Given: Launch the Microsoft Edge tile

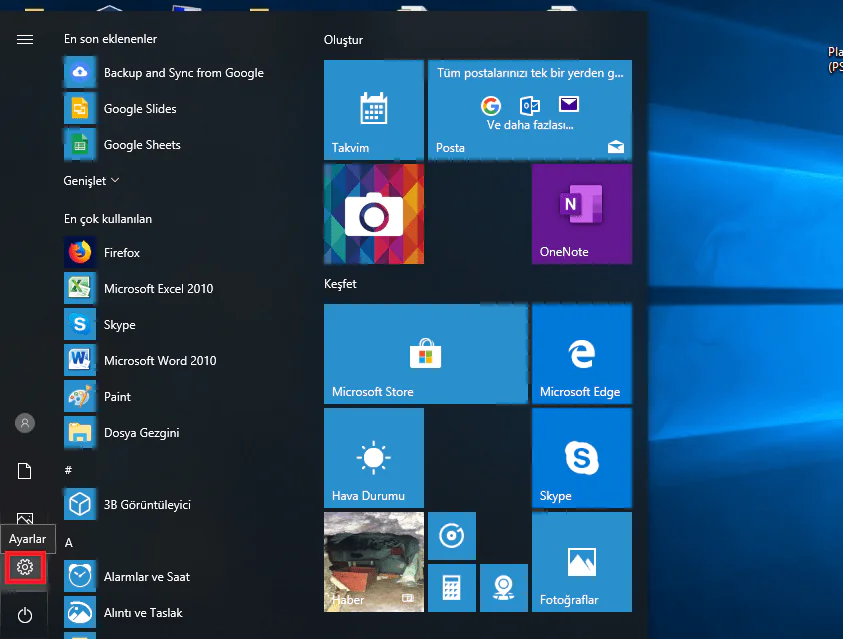Looking at the screenshot, I should pyautogui.click(x=581, y=354).
